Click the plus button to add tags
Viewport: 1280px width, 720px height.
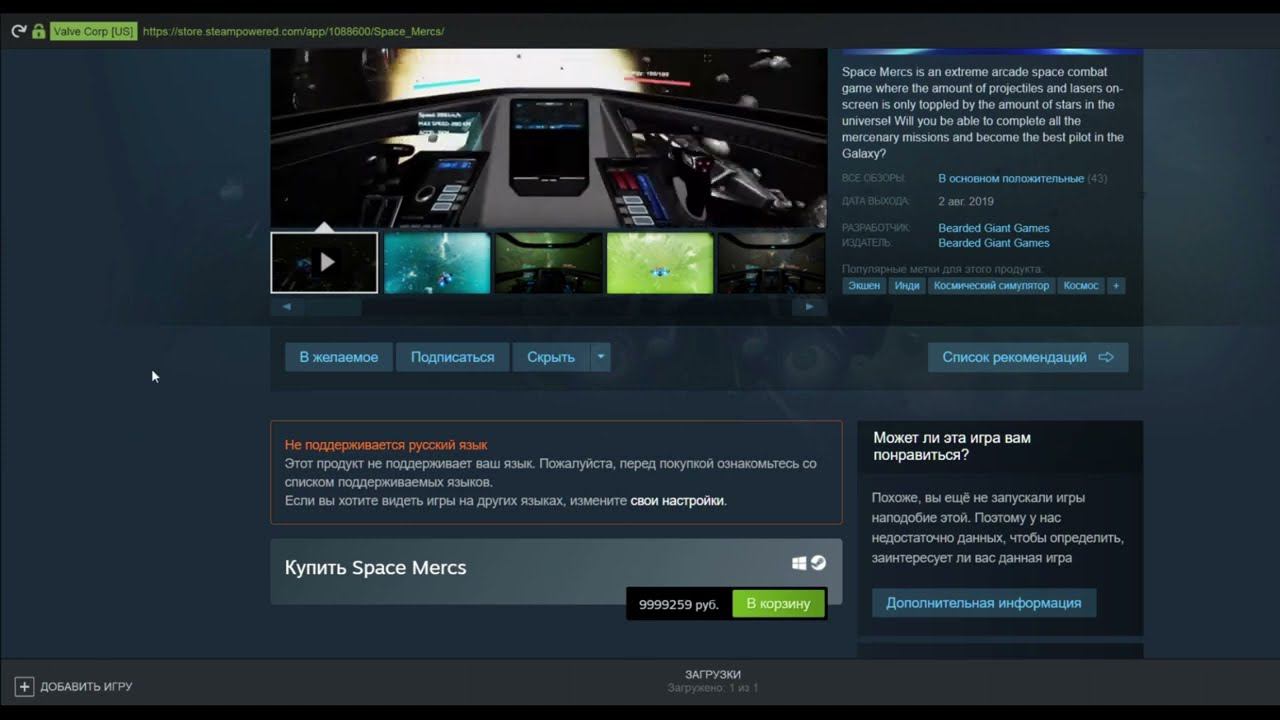pyautogui.click(x=1116, y=286)
